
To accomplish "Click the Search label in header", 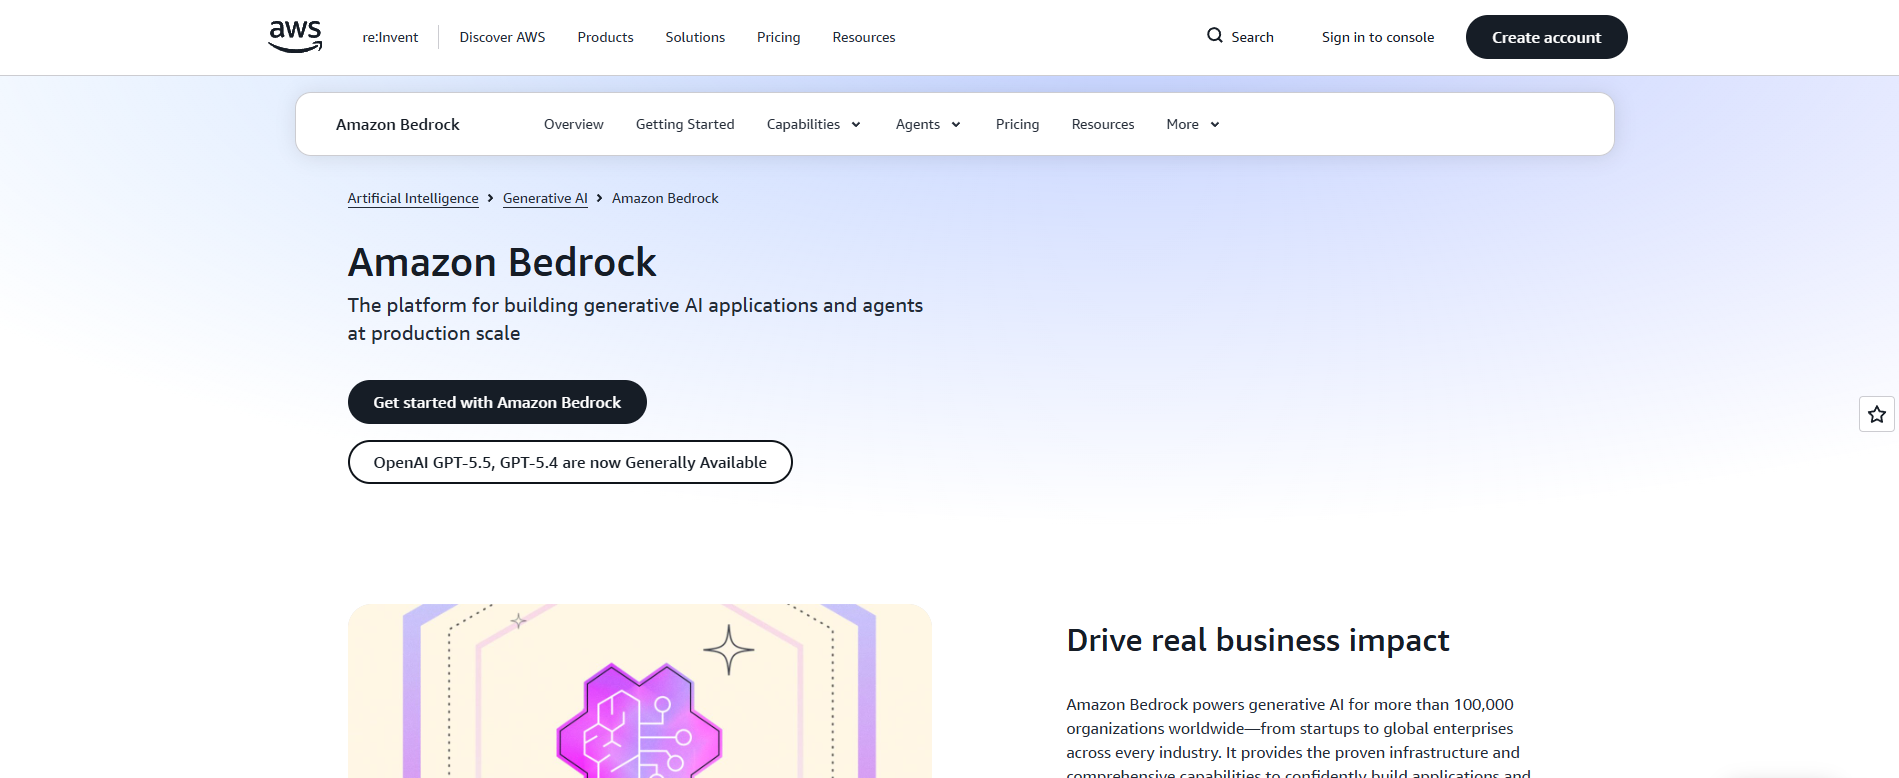I will point(1252,37).
